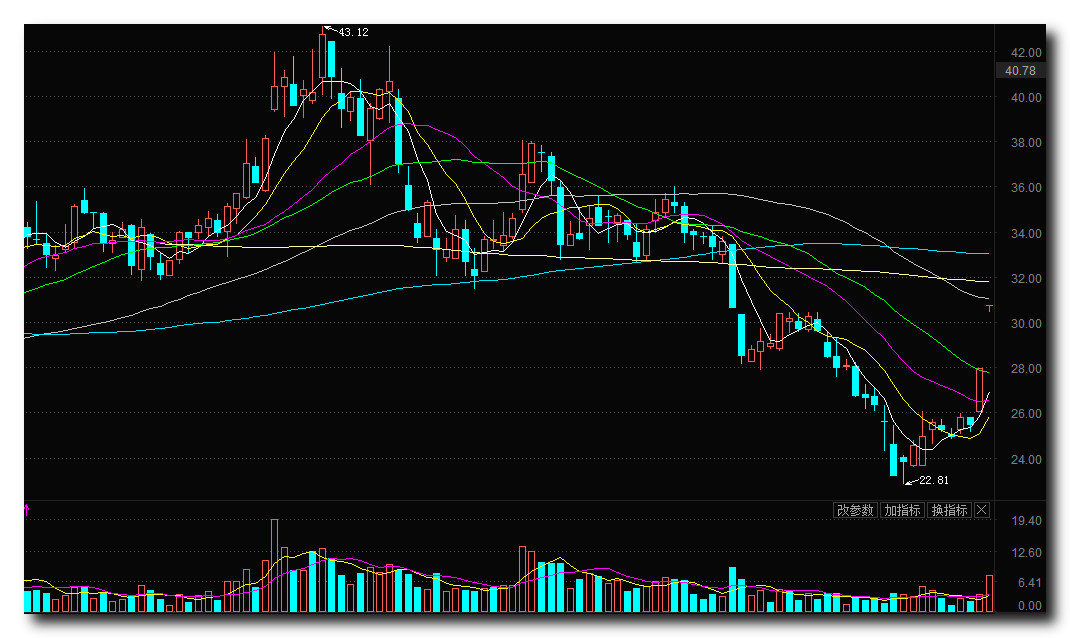Click the 19.40 volume axis label
This screenshot has width=1070, height=638.
point(1026,521)
